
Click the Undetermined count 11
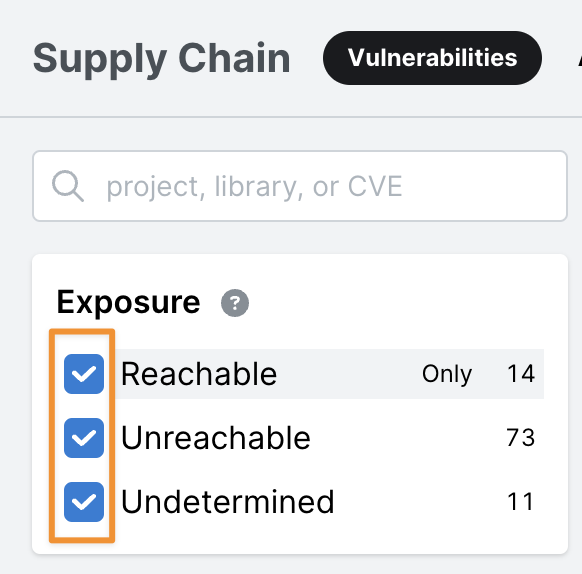point(521,502)
